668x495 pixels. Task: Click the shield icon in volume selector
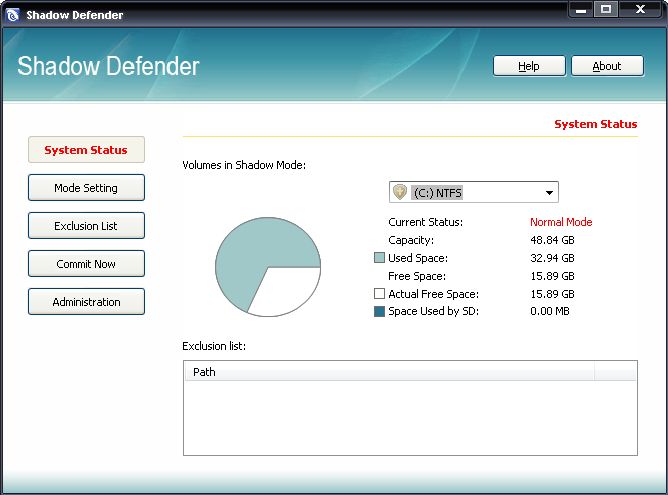400,192
